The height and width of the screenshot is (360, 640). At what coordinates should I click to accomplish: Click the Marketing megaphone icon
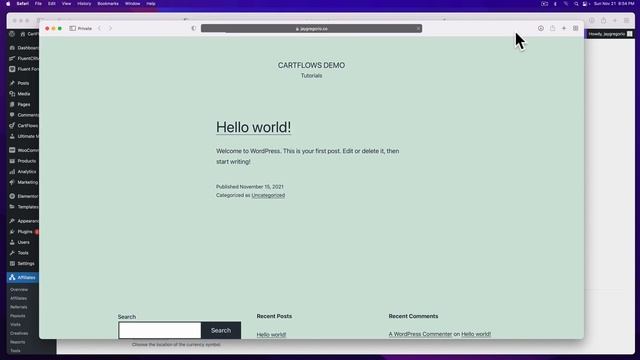(x=12, y=182)
